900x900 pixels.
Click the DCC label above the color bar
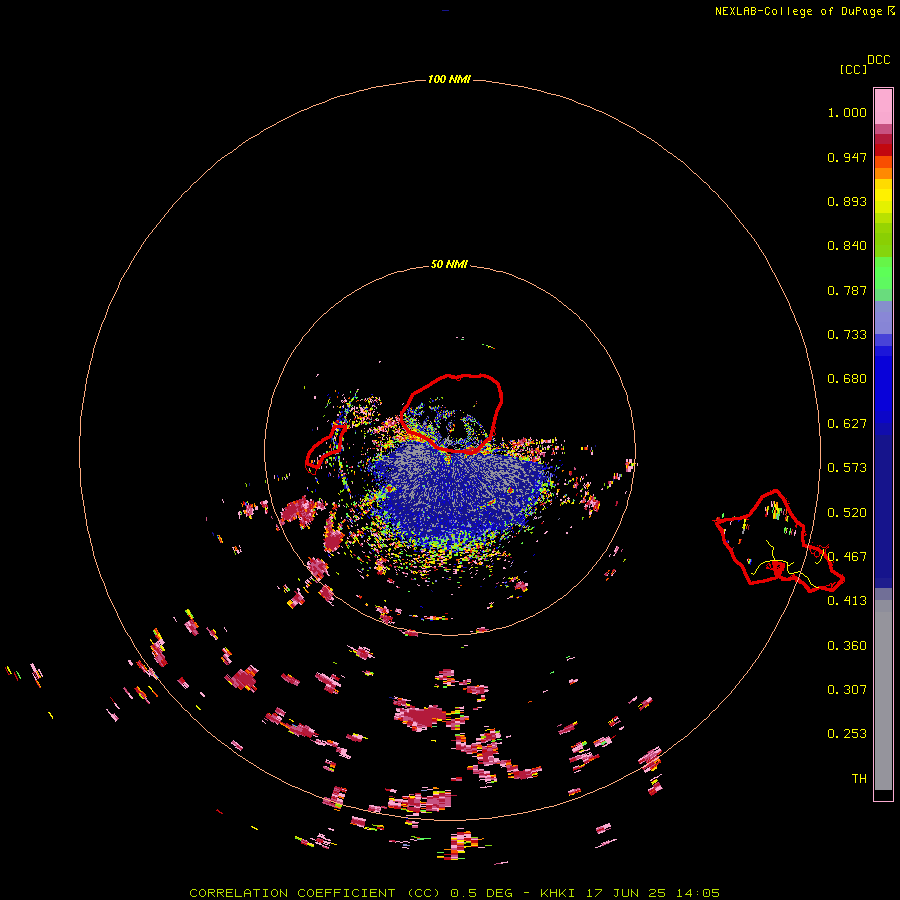(x=878, y=60)
